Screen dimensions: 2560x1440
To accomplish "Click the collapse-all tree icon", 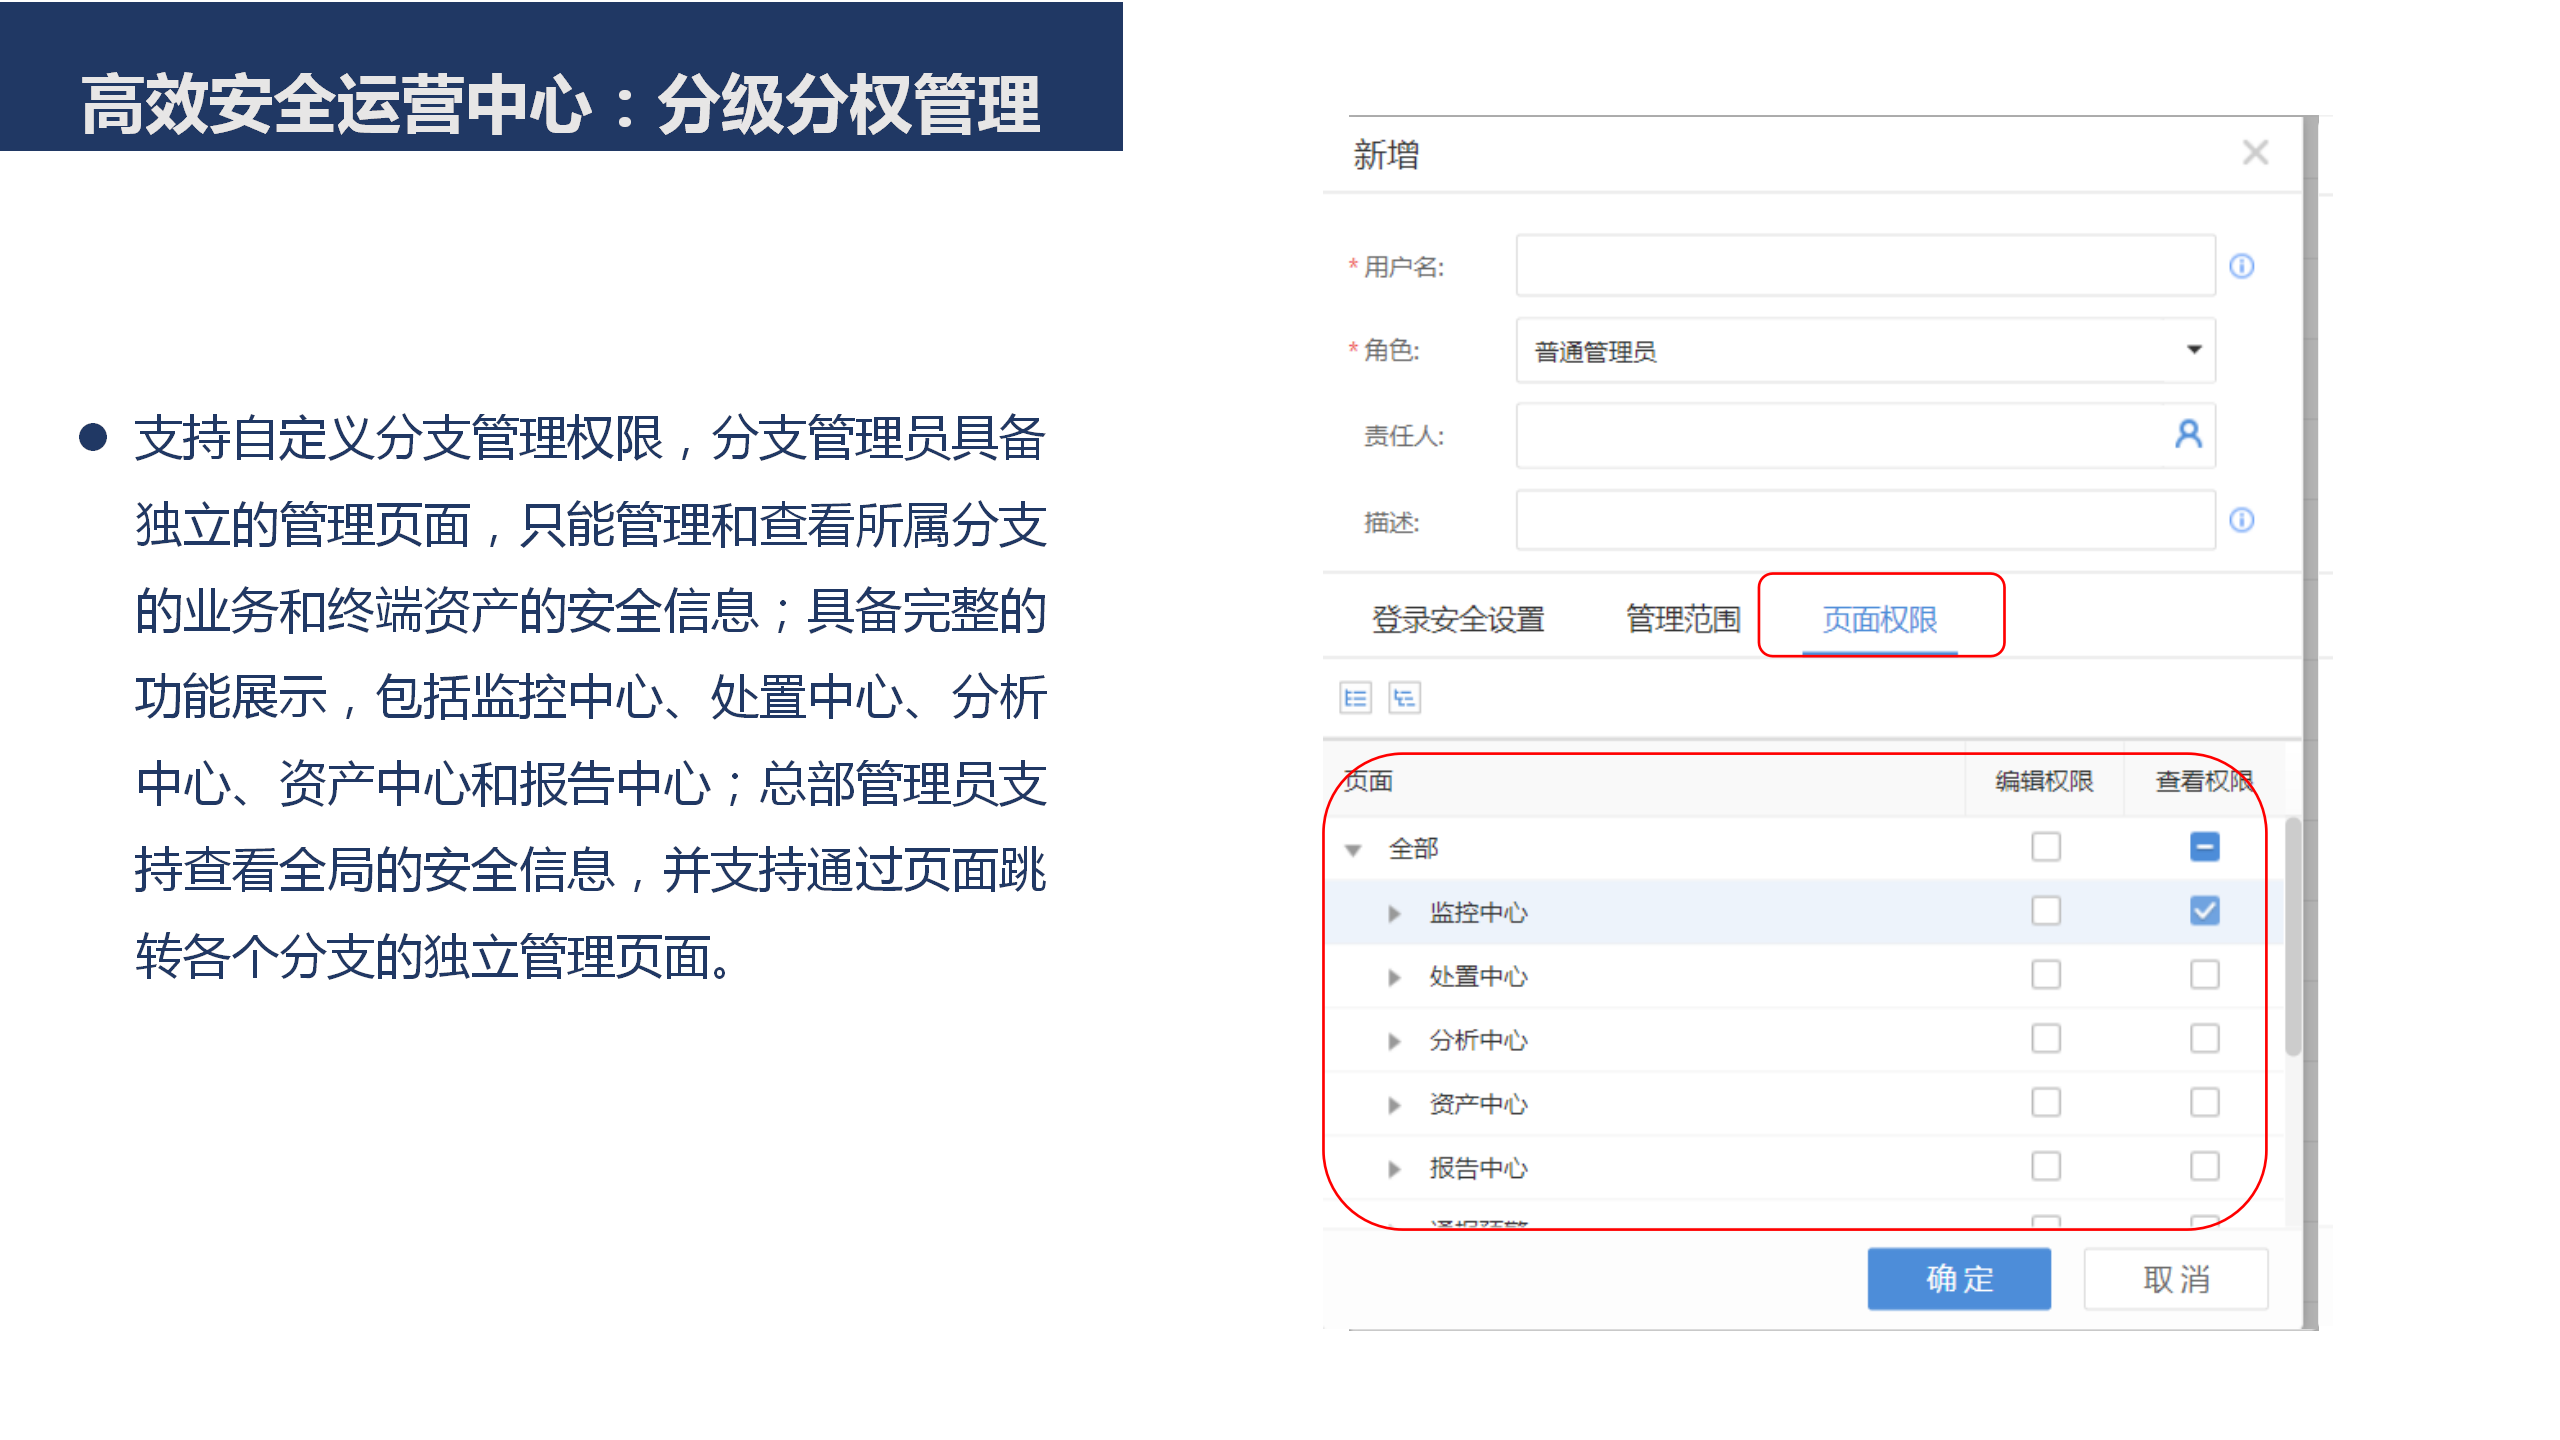I will (x=1404, y=697).
